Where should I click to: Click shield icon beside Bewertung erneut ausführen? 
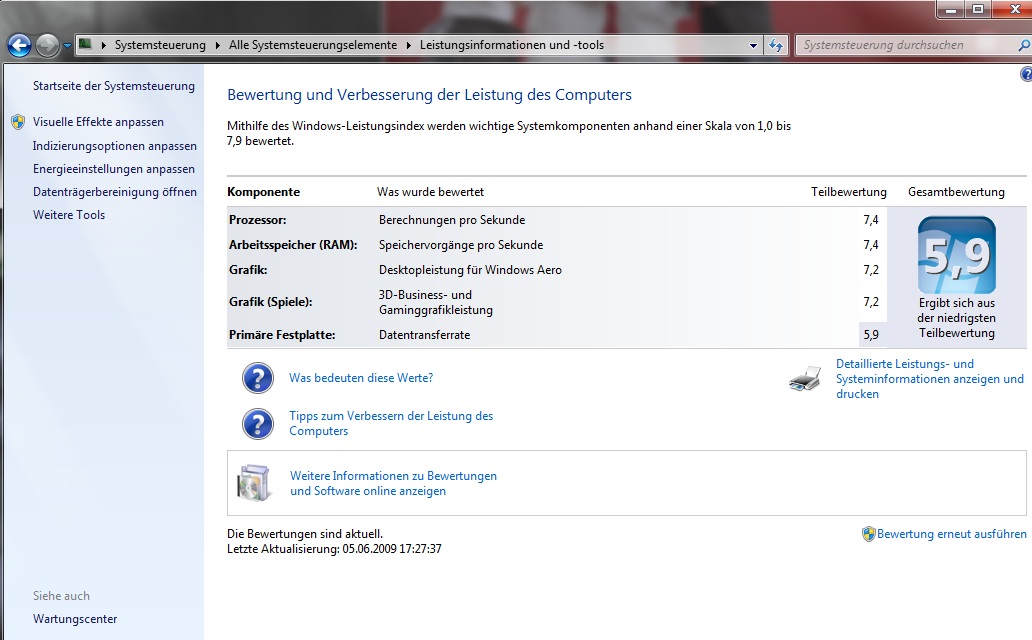tap(869, 534)
